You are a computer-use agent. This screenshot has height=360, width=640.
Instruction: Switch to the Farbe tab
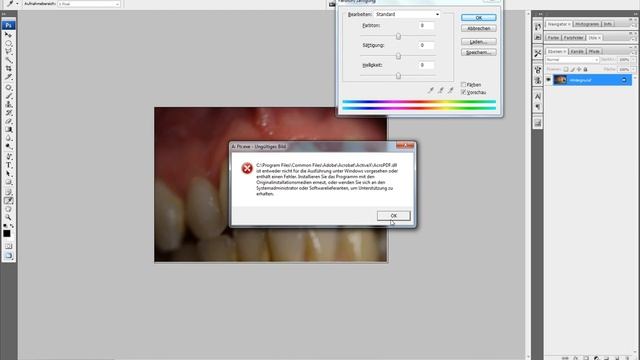(x=553, y=38)
